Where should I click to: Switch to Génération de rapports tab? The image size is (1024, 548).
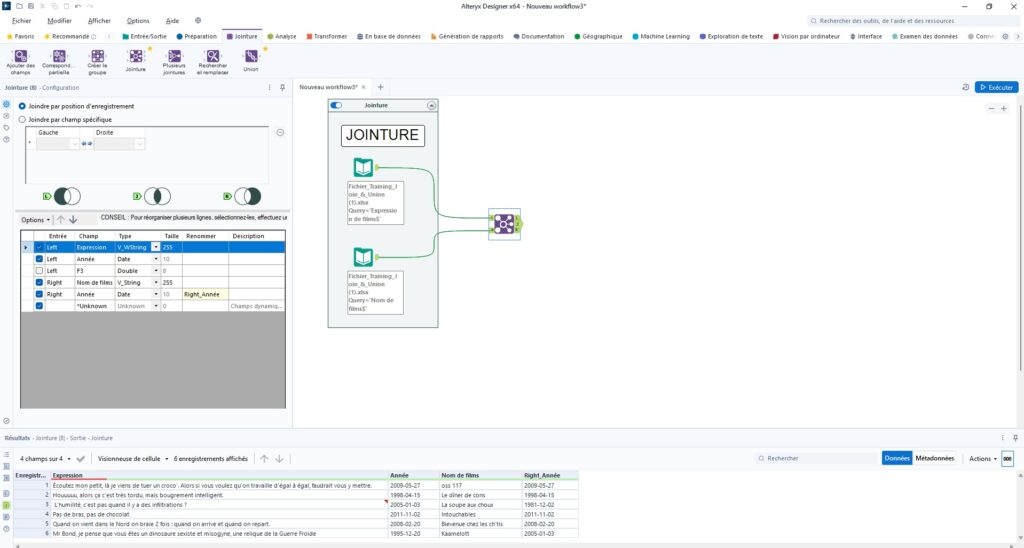(x=467, y=37)
